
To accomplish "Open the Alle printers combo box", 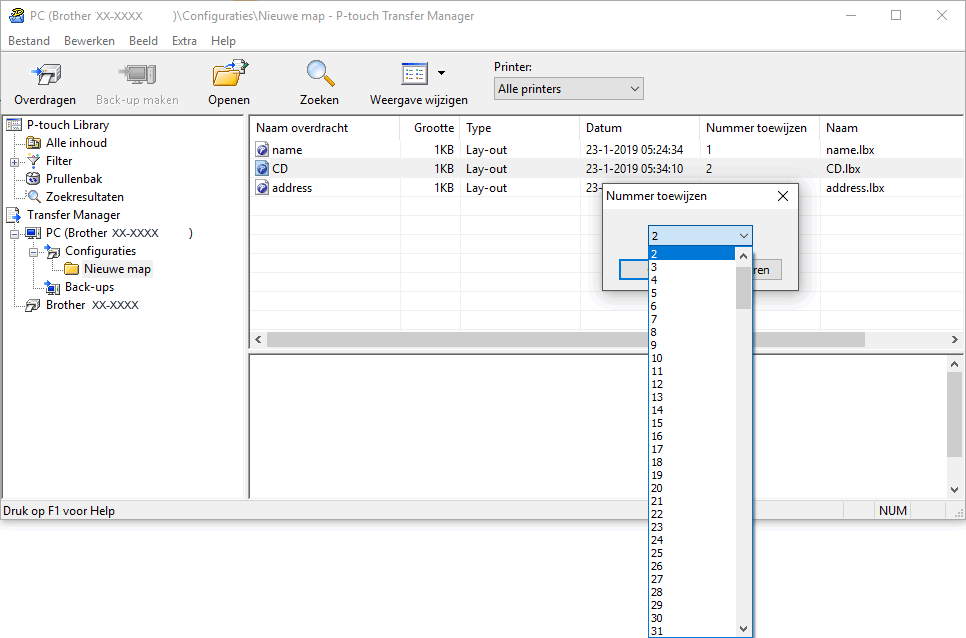I will coord(569,89).
